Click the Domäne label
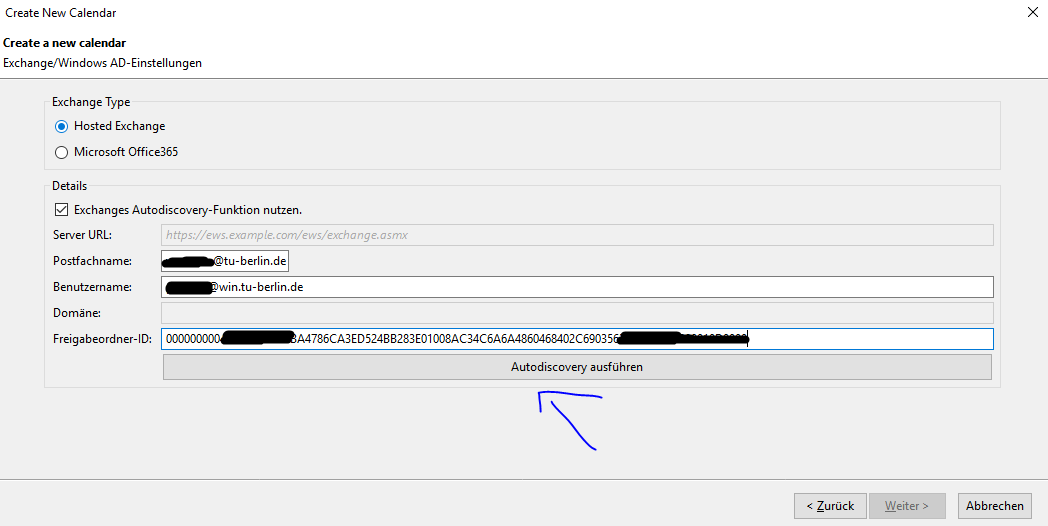The width and height of the screenshot is (1048, 526). [x=76, y=313]
